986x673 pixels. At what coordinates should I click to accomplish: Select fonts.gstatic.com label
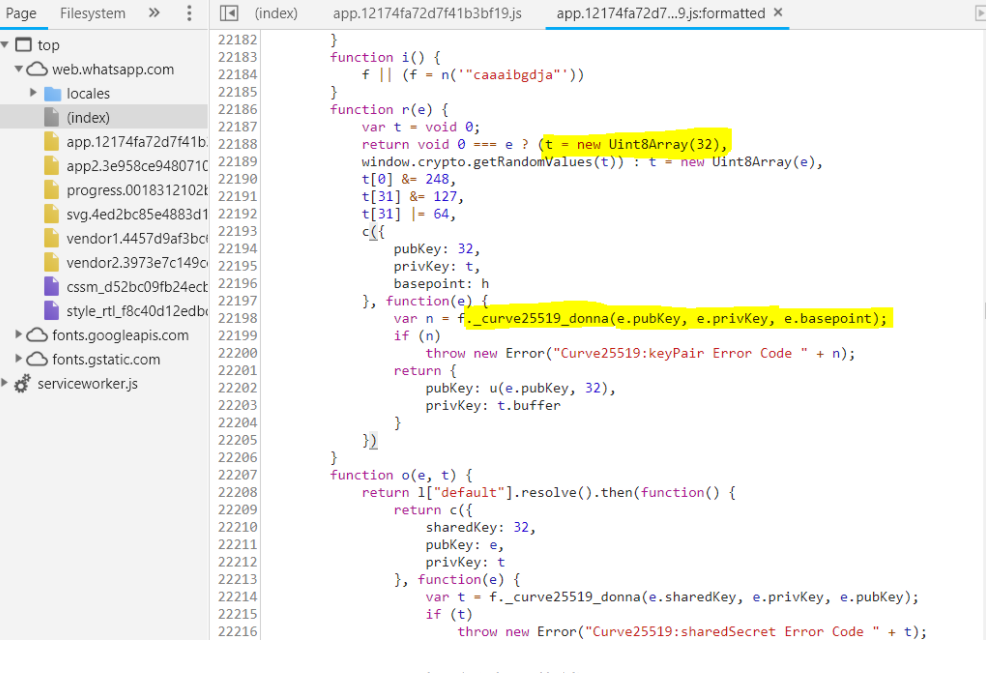(106, 359)
